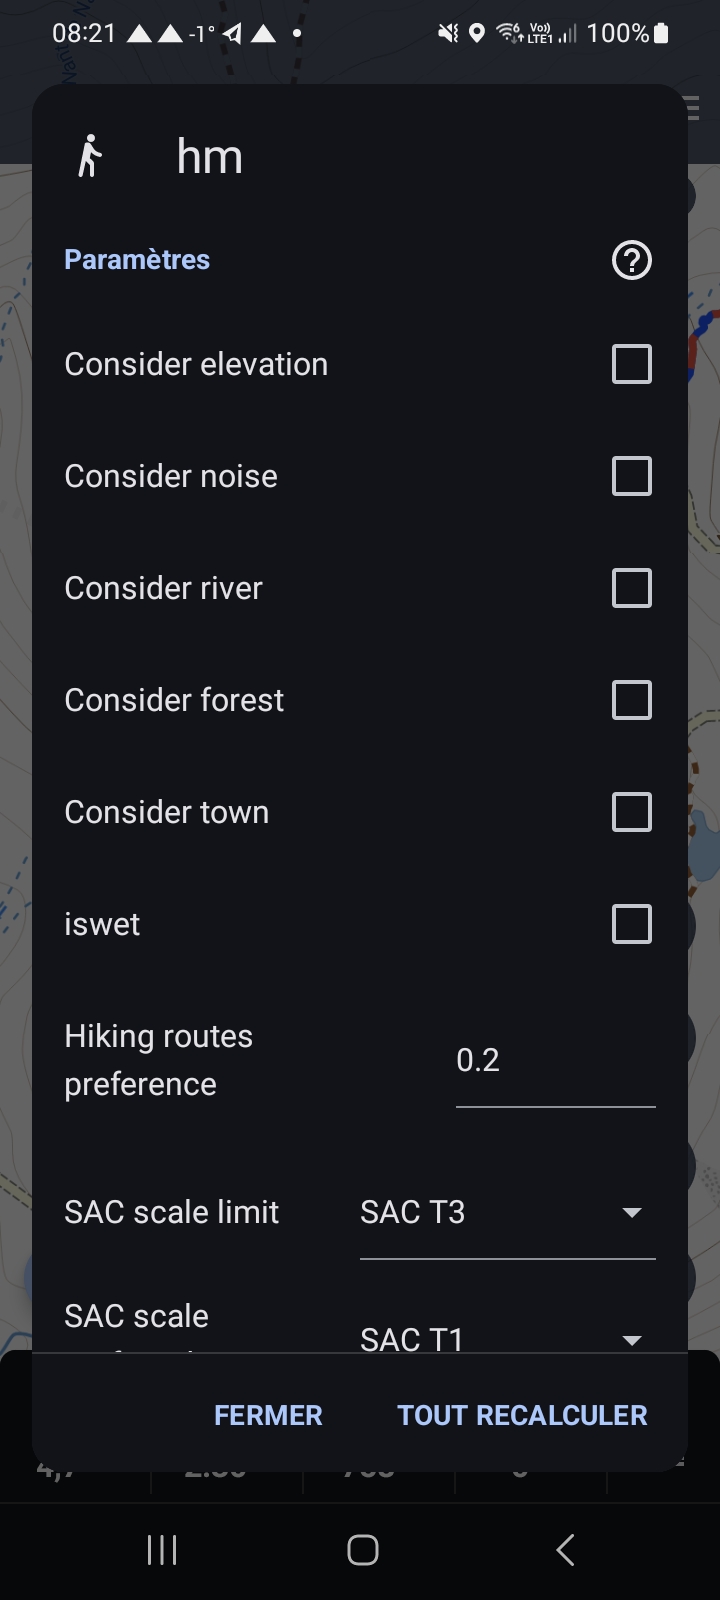Toggle the iswet checkbox
The image size is (720, 1600).
point(631,924)
